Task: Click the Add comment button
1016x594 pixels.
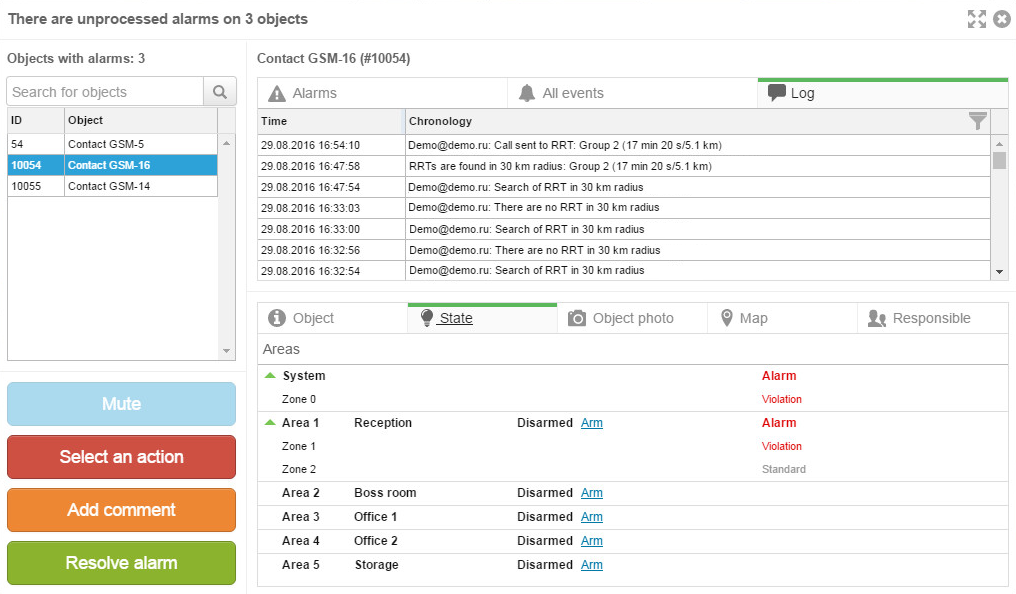Action: click(x=121, y=510)
